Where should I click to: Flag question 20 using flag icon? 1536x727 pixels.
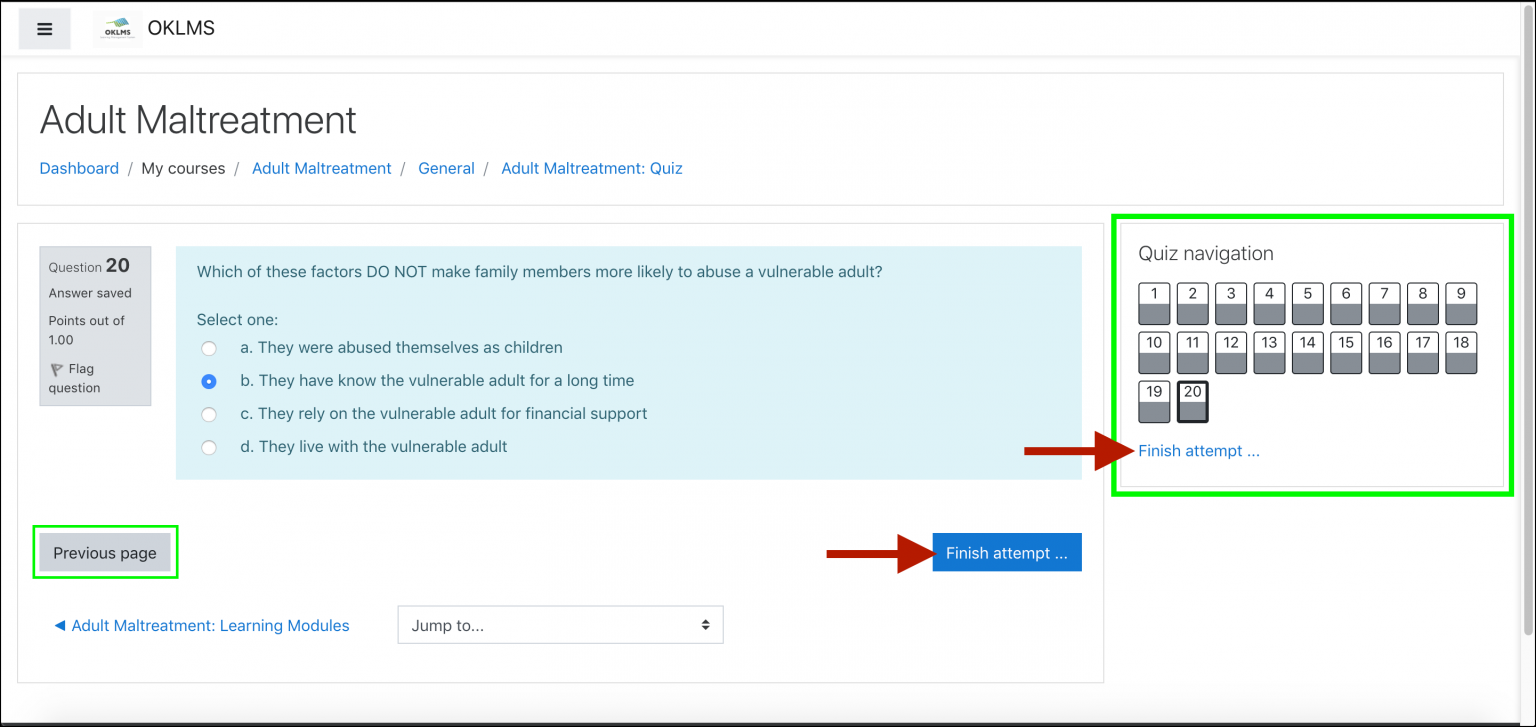click(x=57, y=370)
